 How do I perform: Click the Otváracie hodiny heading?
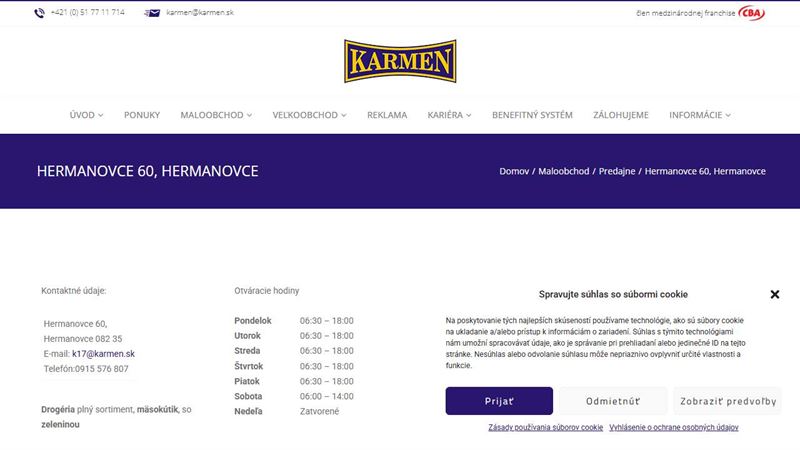pos(266,291)
